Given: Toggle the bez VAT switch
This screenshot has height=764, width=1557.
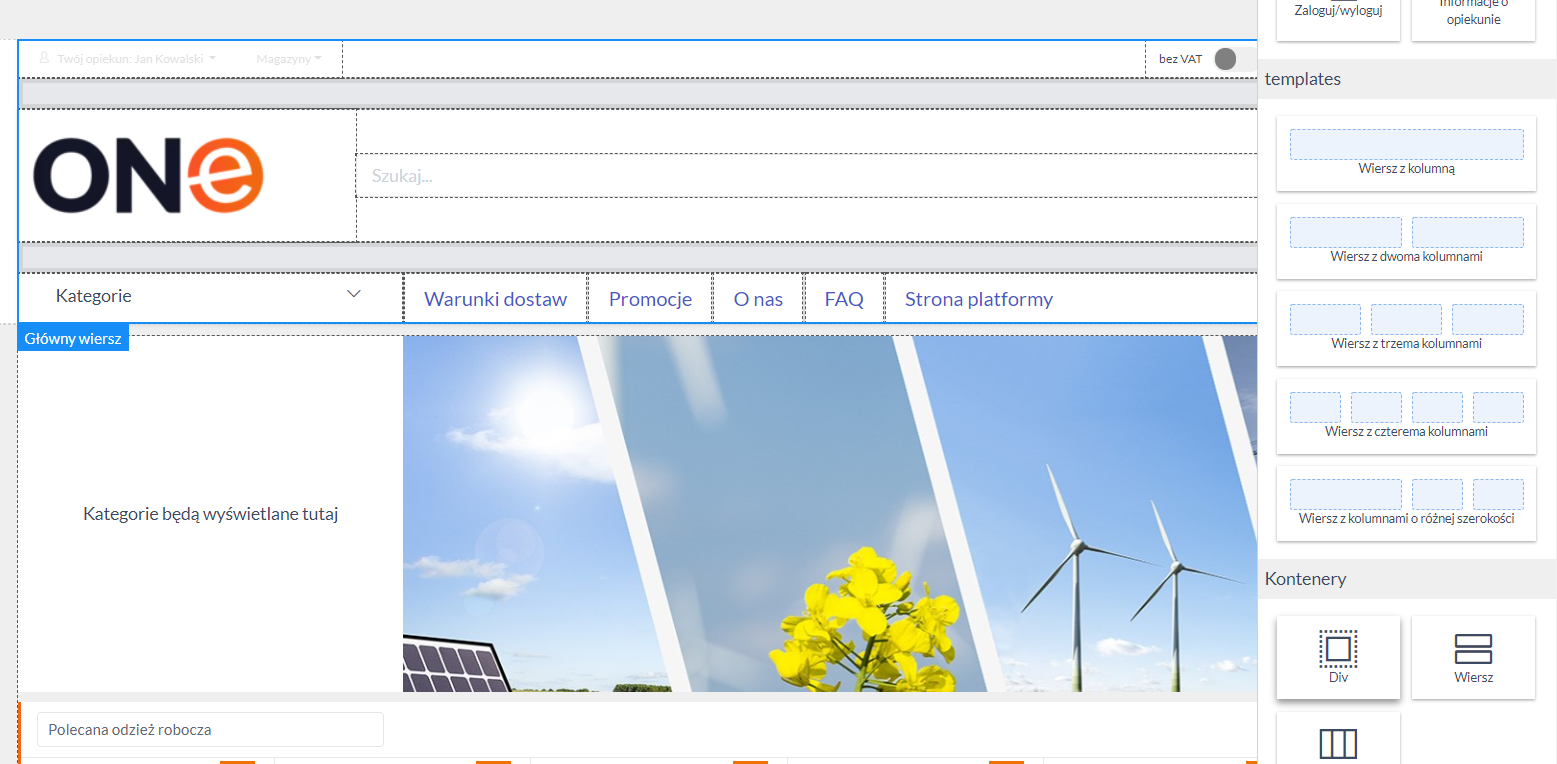Looking at the screenshot, I should [1232, 59].
